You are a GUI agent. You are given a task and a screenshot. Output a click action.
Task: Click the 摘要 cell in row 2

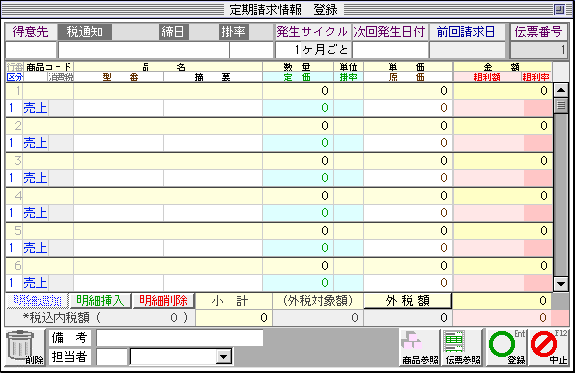pos(213,143)
